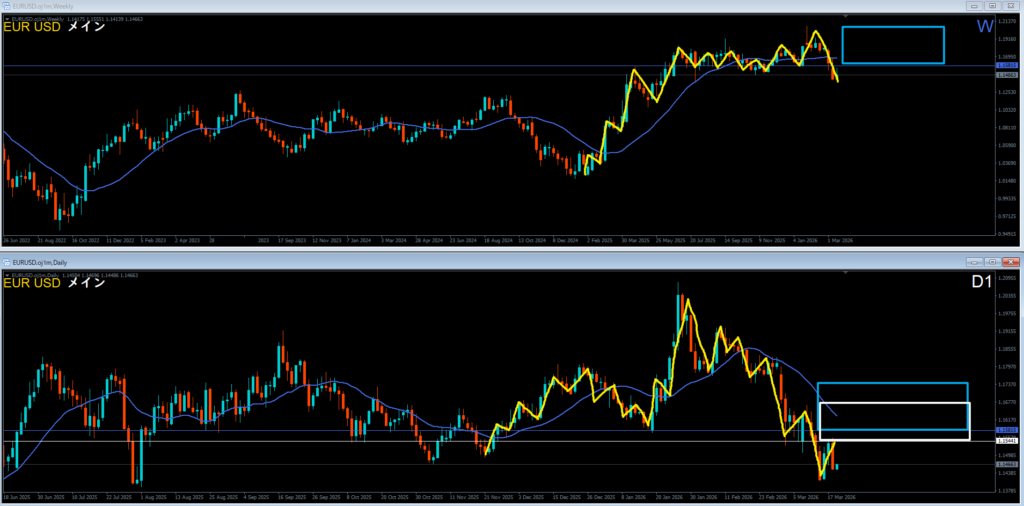Maximize the EURUSD Weekly chart window

click(x=992, y=6)
